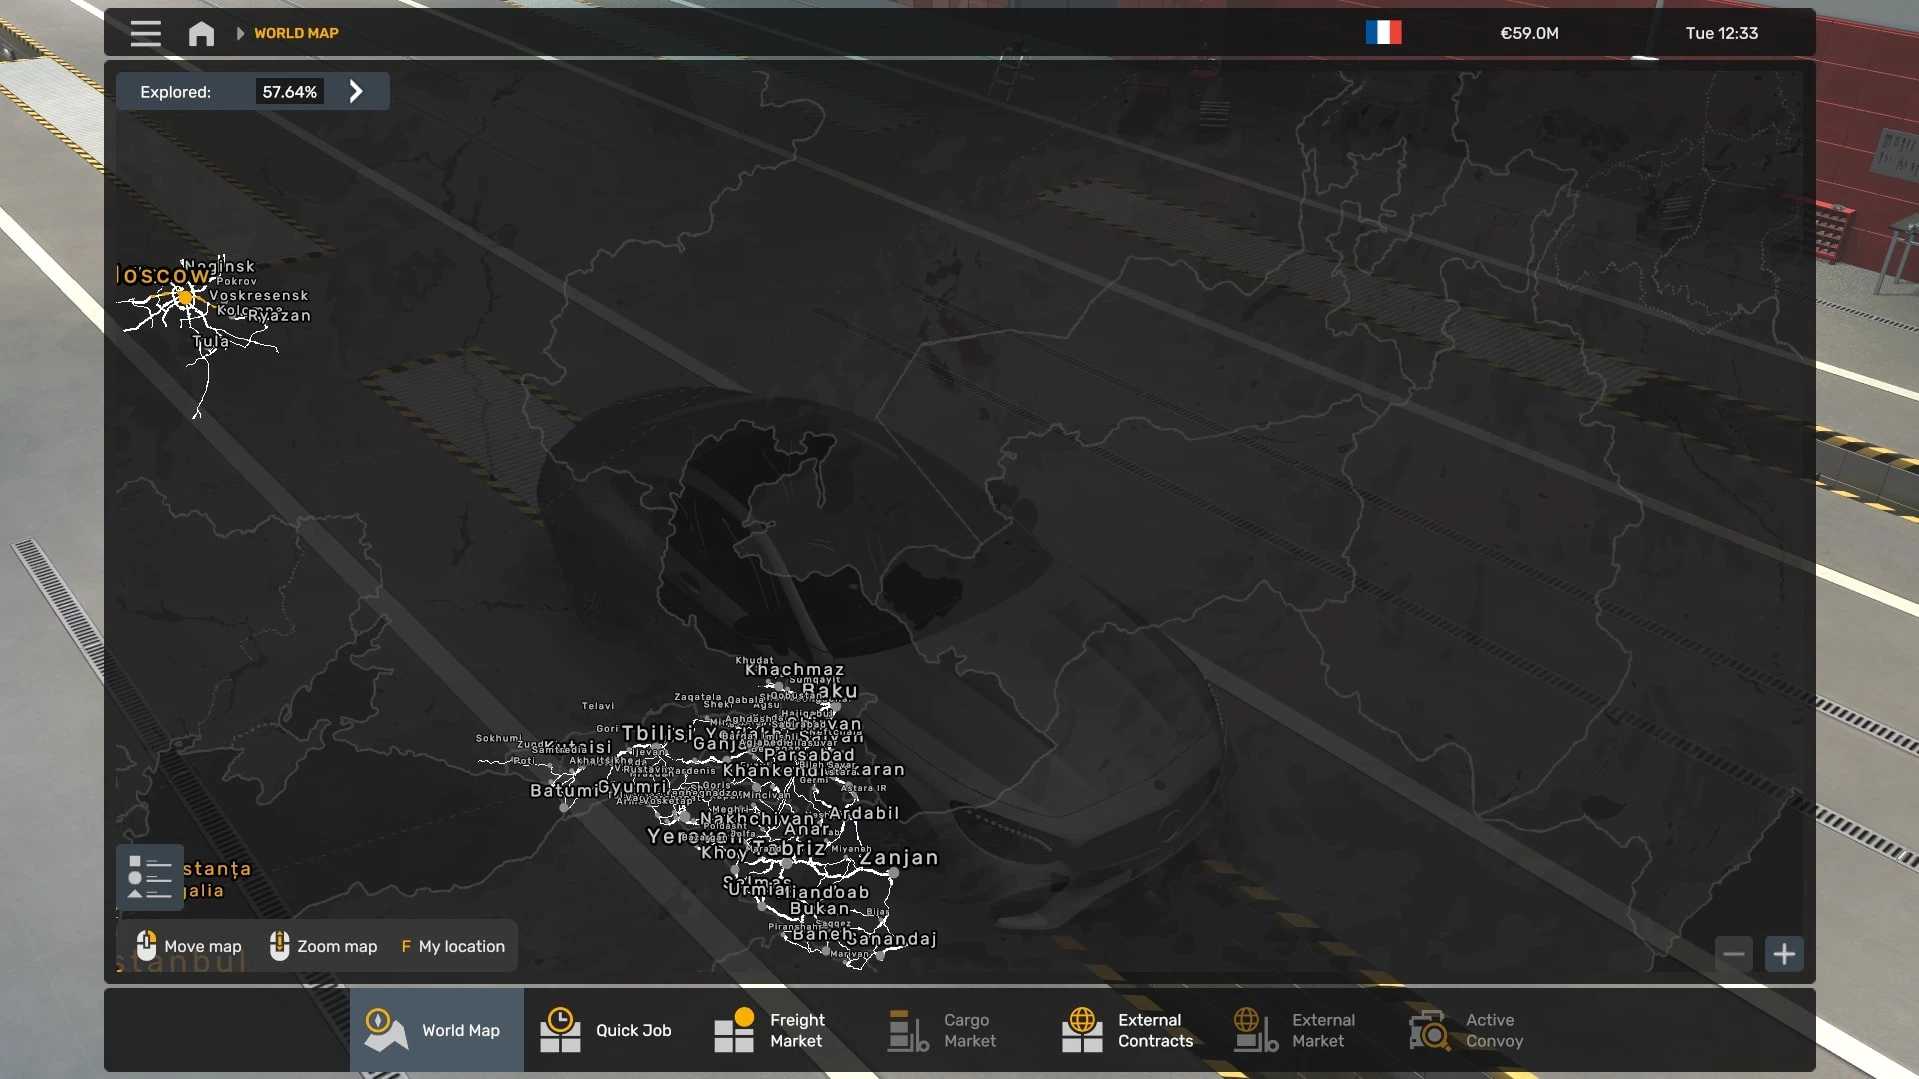
Task: Click the breadcrumb arrow before WORLD MAP
Action: point(240,33)
